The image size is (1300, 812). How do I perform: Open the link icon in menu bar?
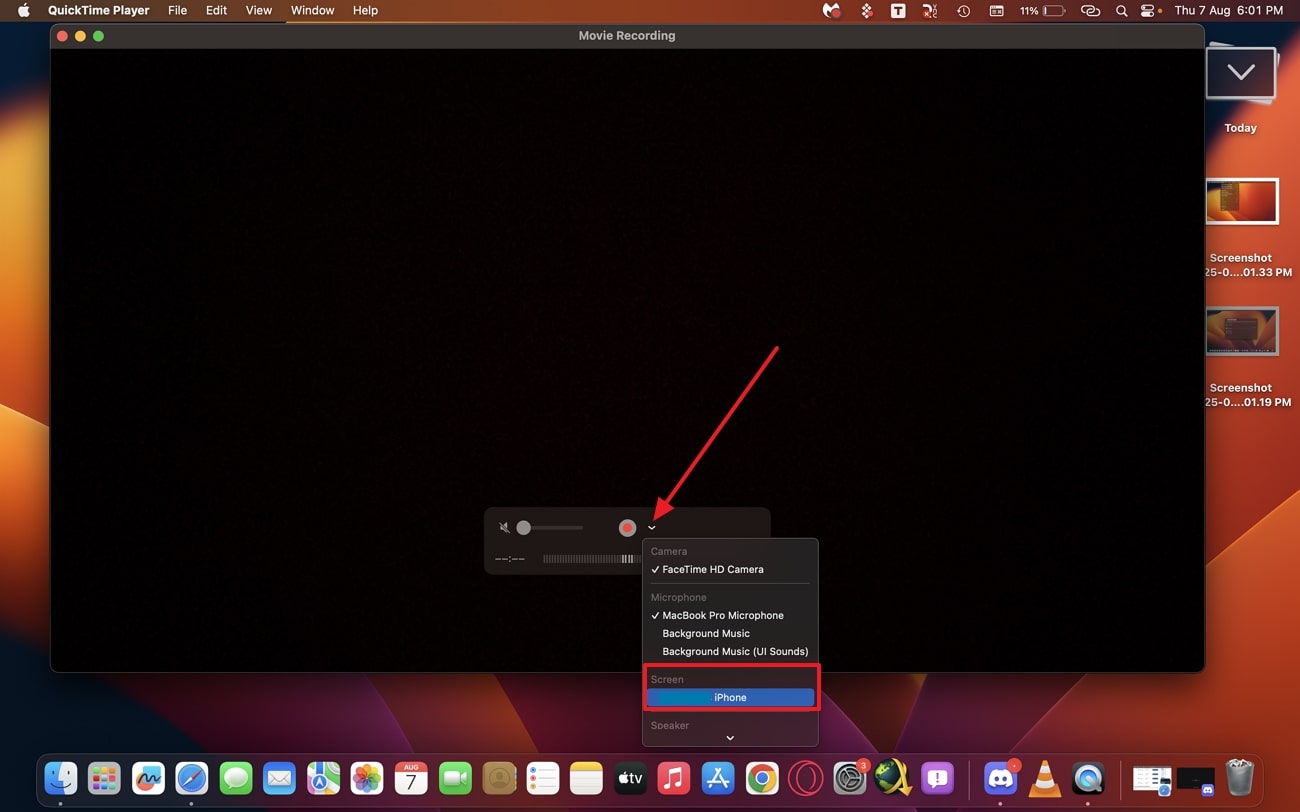pyautogui.click(x=1090, y=10)
